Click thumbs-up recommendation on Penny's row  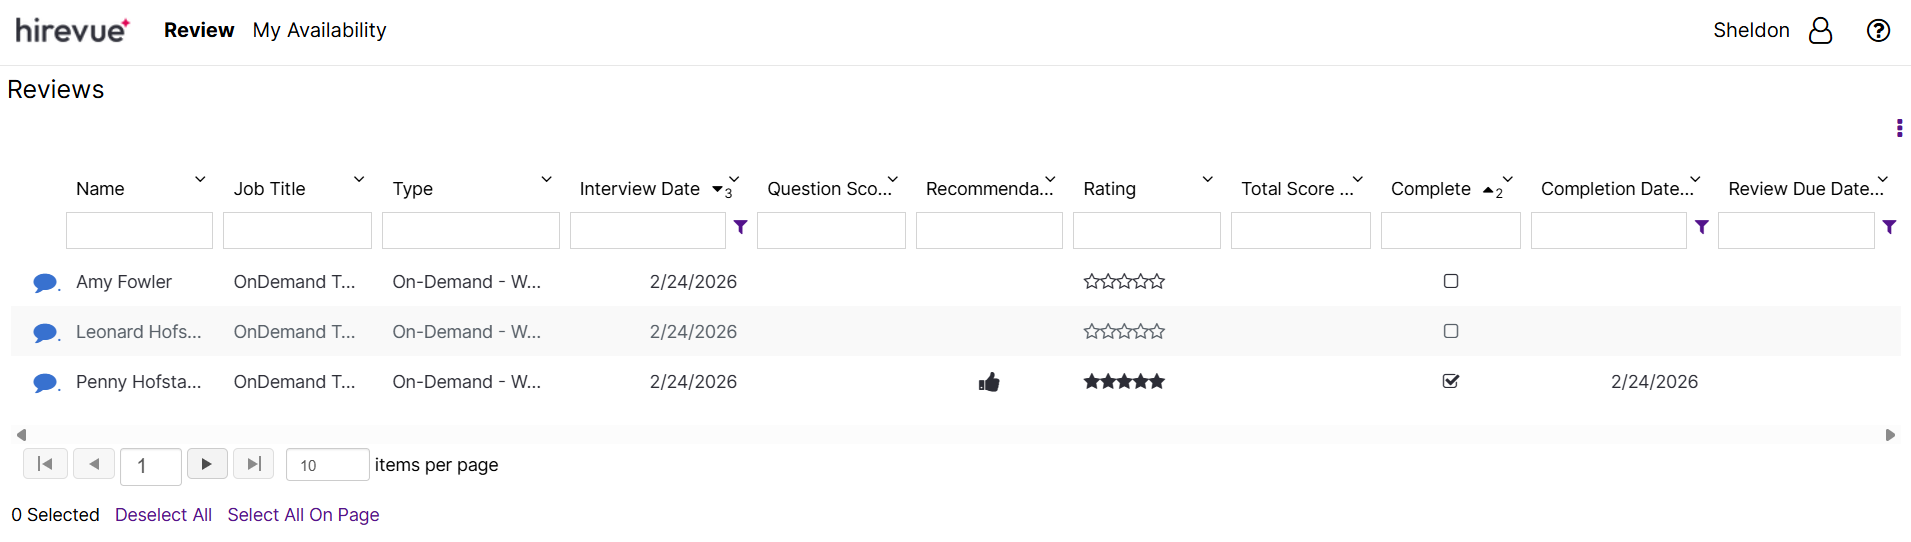989,382
